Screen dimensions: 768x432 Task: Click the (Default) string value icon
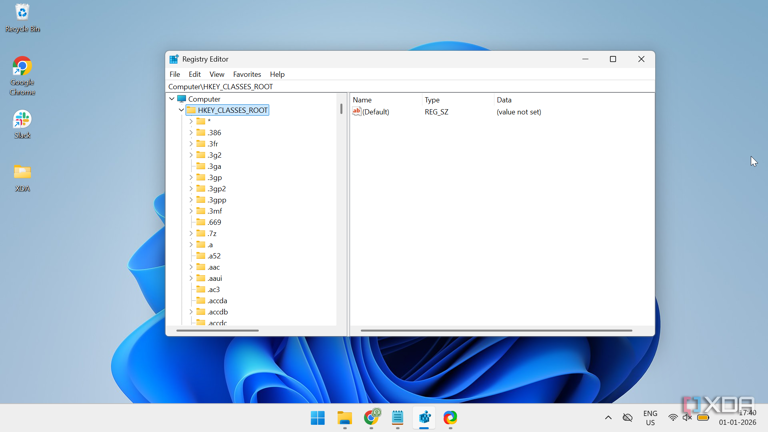click(x=357, y=112)
